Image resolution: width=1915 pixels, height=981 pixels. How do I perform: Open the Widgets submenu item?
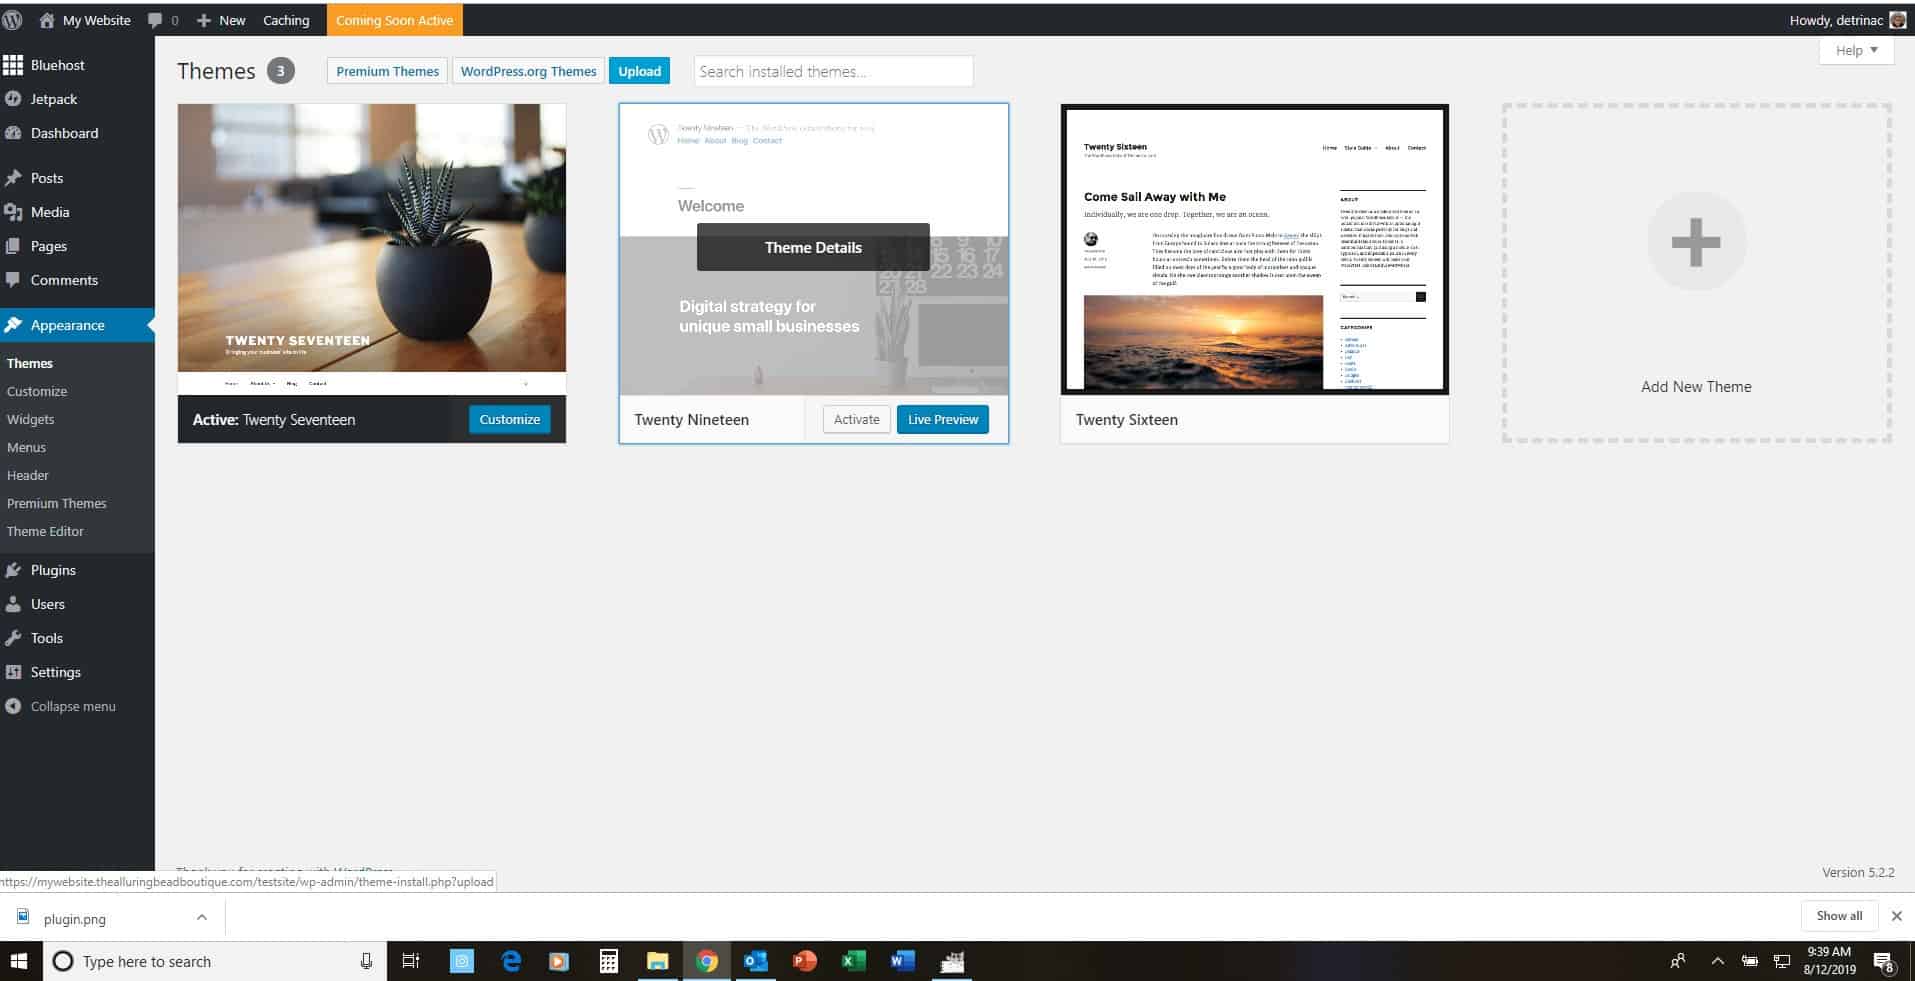30,419
